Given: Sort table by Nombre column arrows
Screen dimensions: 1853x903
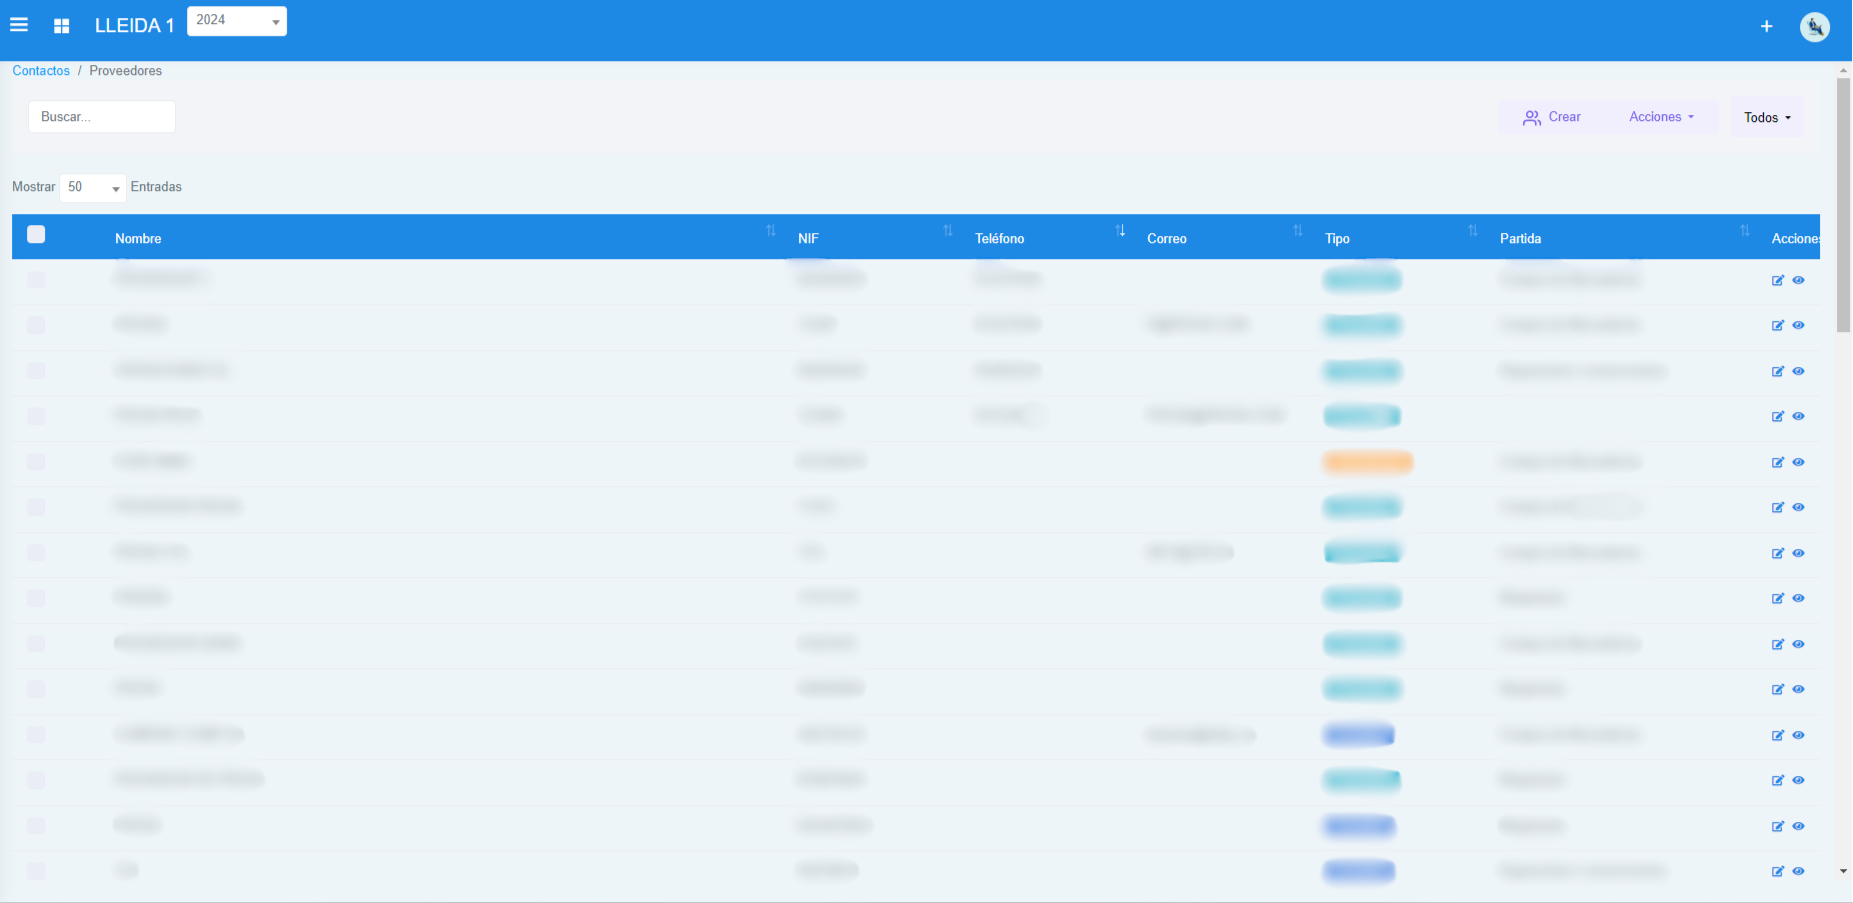Looking at the screenshot, I should click(x=770, y=231).
